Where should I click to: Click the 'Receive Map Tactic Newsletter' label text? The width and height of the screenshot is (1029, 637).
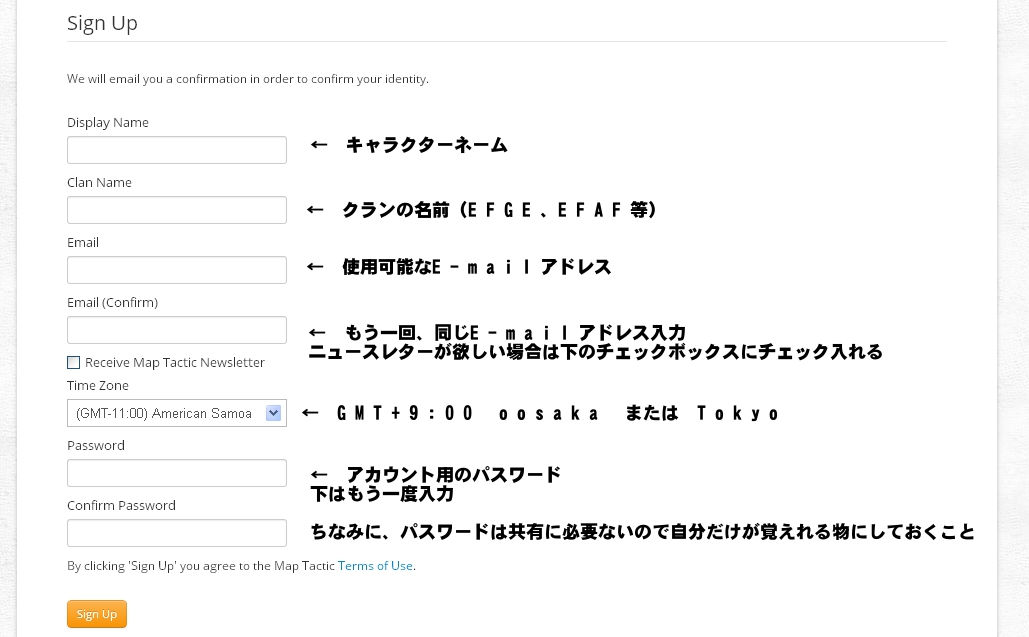tap(174, 363)
